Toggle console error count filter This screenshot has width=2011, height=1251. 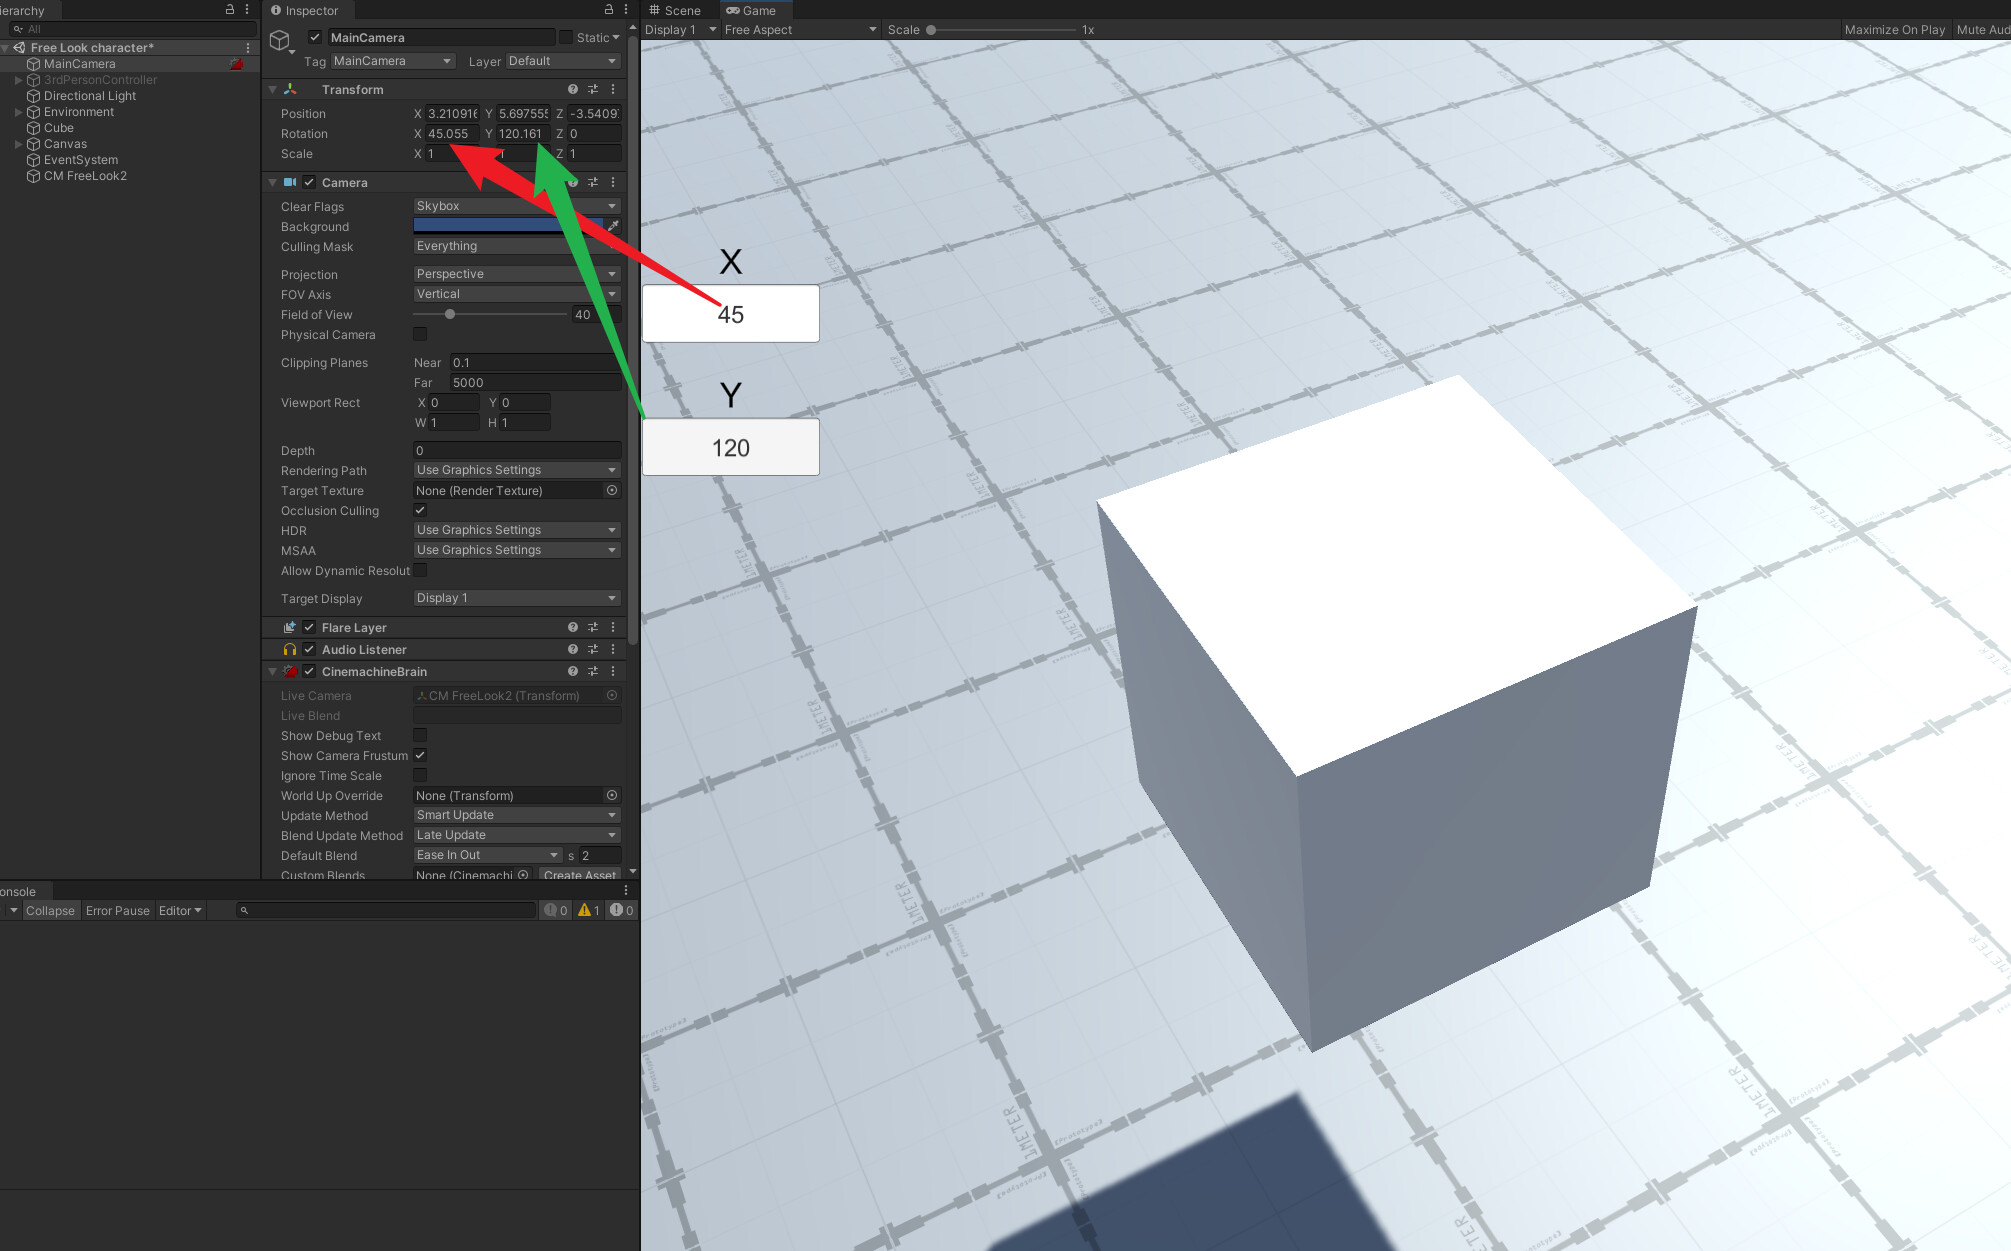(622, 910)
